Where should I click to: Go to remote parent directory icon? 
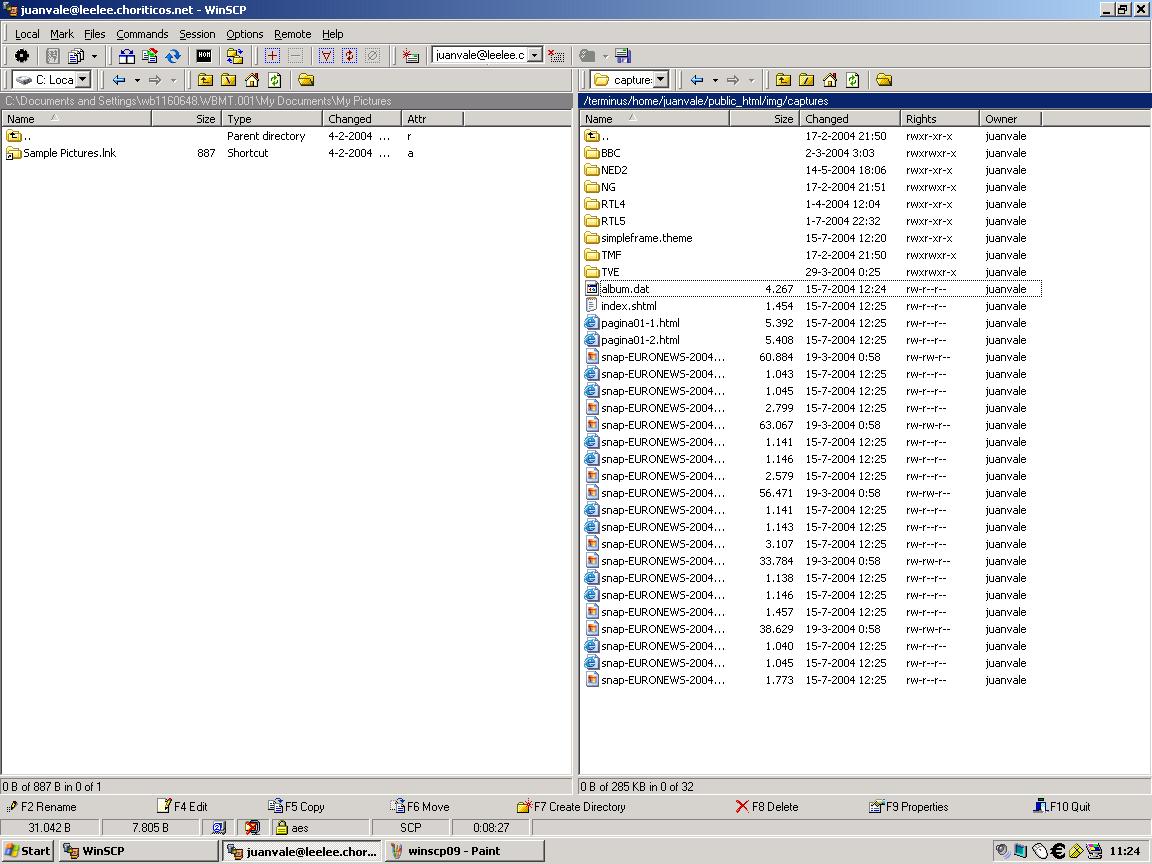click(x=784, y=80)
